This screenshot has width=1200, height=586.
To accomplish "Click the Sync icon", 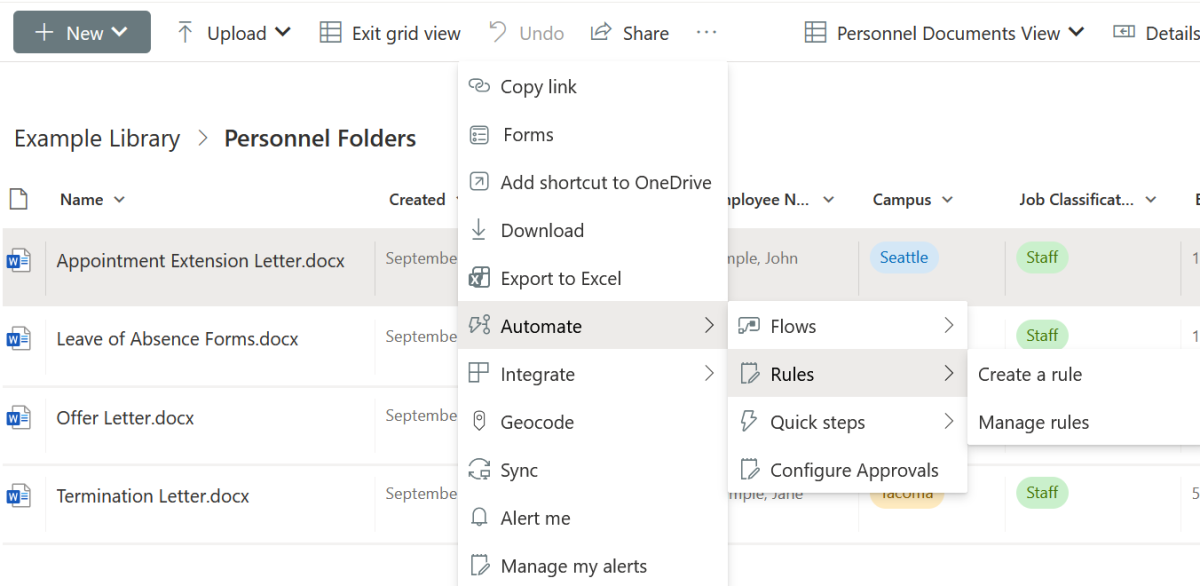I will pos(481,470).
